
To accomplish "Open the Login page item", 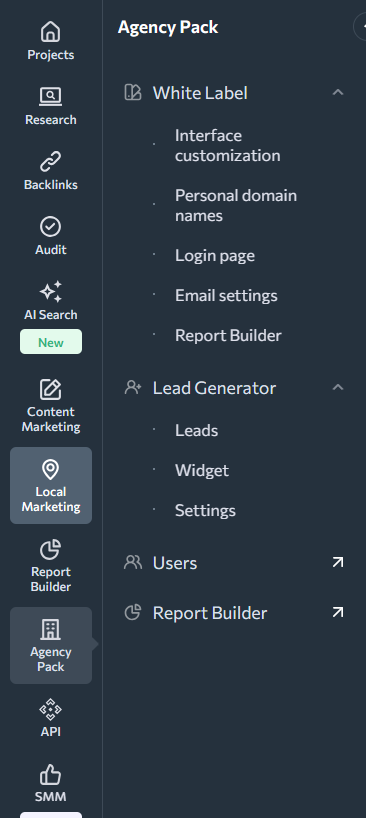I will coord(215,256).
